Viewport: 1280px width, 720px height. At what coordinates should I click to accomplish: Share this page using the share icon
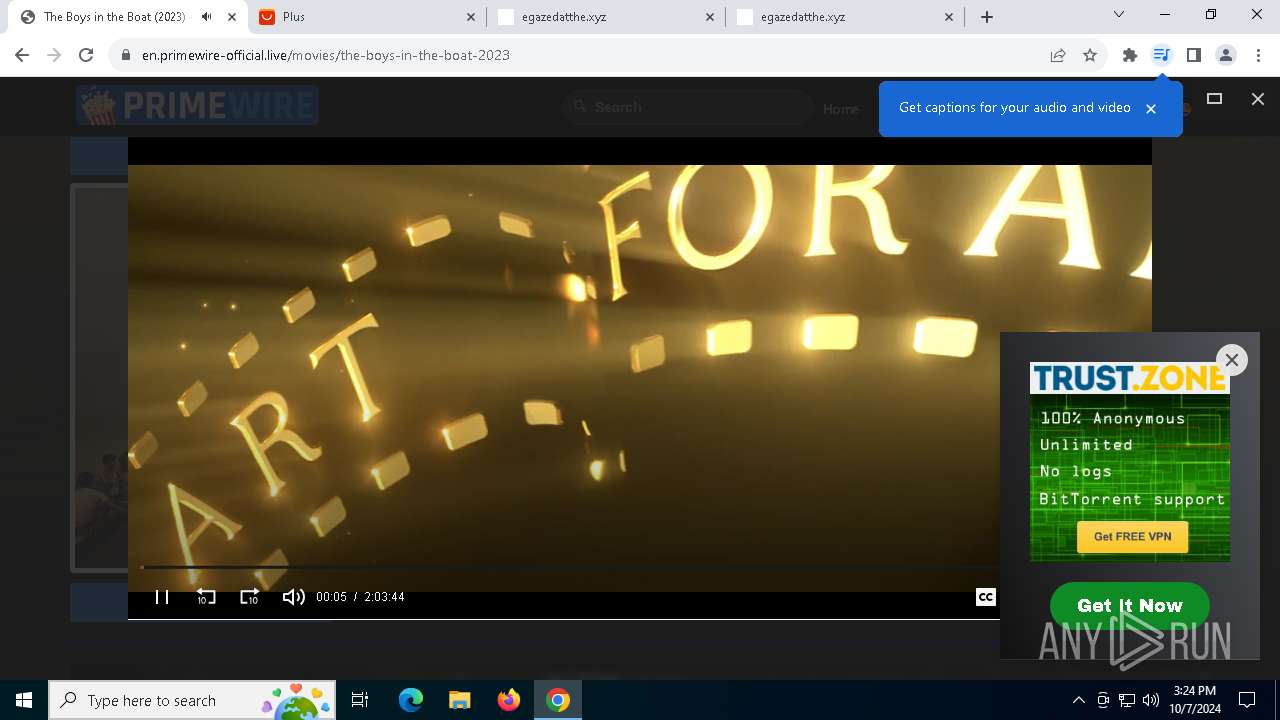pos(1058,55)
